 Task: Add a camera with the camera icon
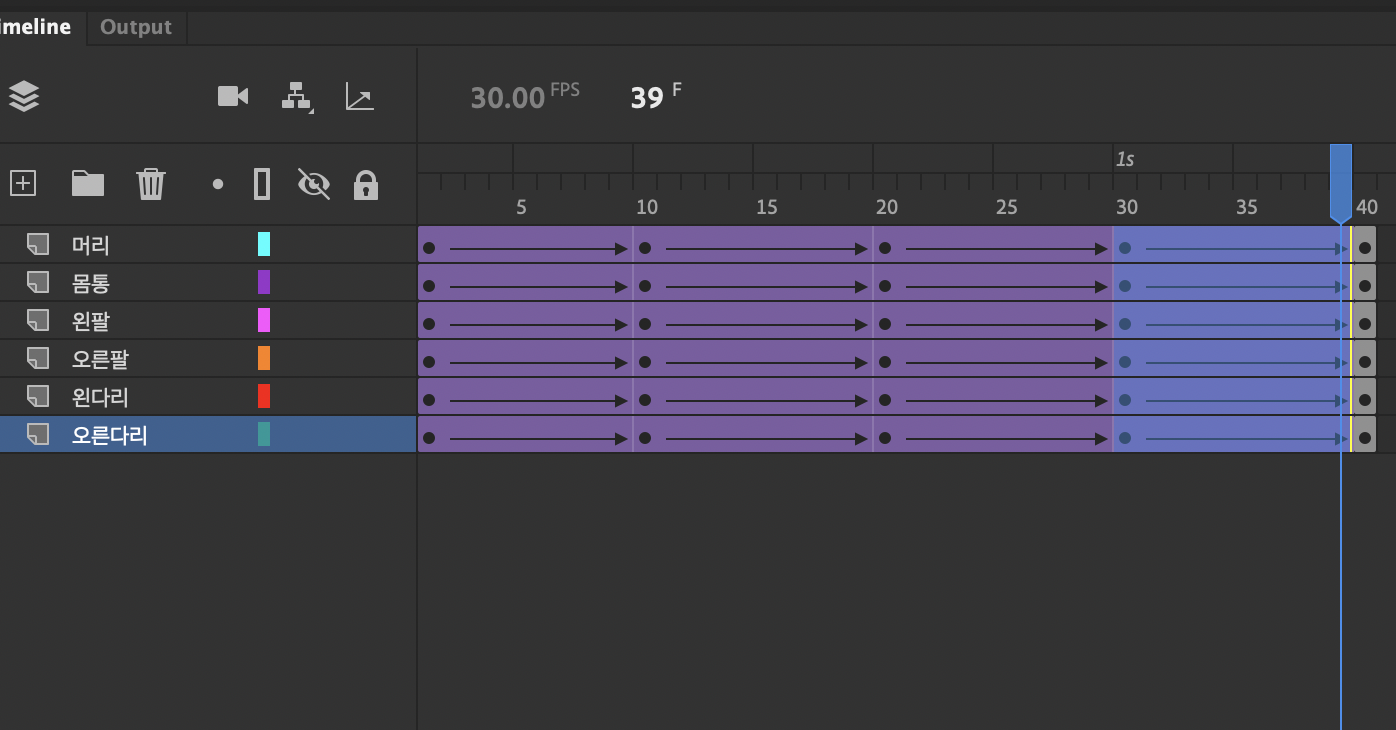[233, 96]
